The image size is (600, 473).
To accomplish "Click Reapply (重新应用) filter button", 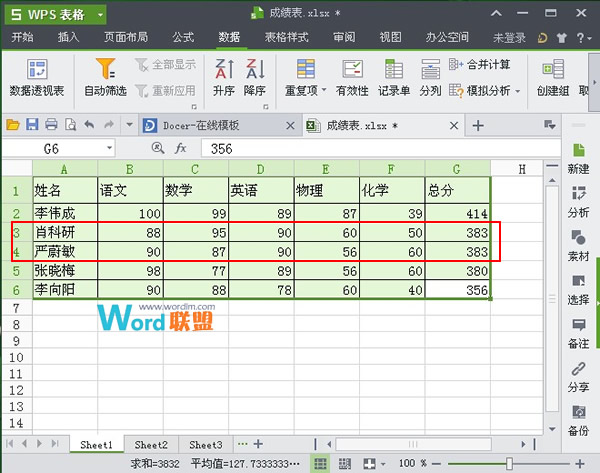I will [166, 91].
